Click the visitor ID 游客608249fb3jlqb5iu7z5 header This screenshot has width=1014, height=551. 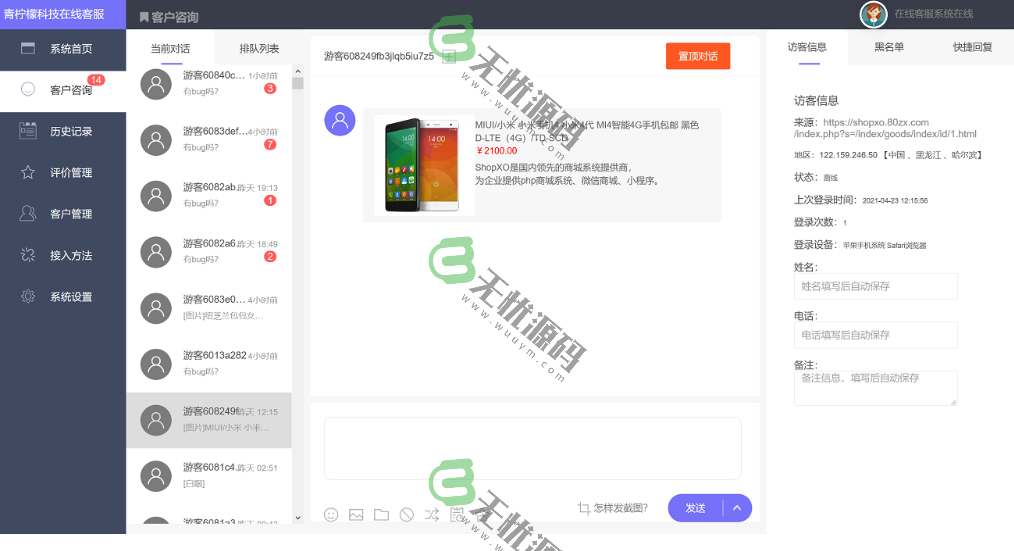(x=379, y=56)
